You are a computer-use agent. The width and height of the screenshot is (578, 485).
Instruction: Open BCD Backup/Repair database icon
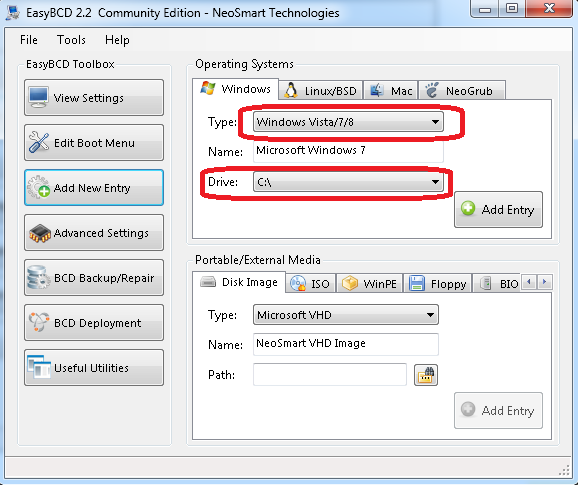pos(38,278)
